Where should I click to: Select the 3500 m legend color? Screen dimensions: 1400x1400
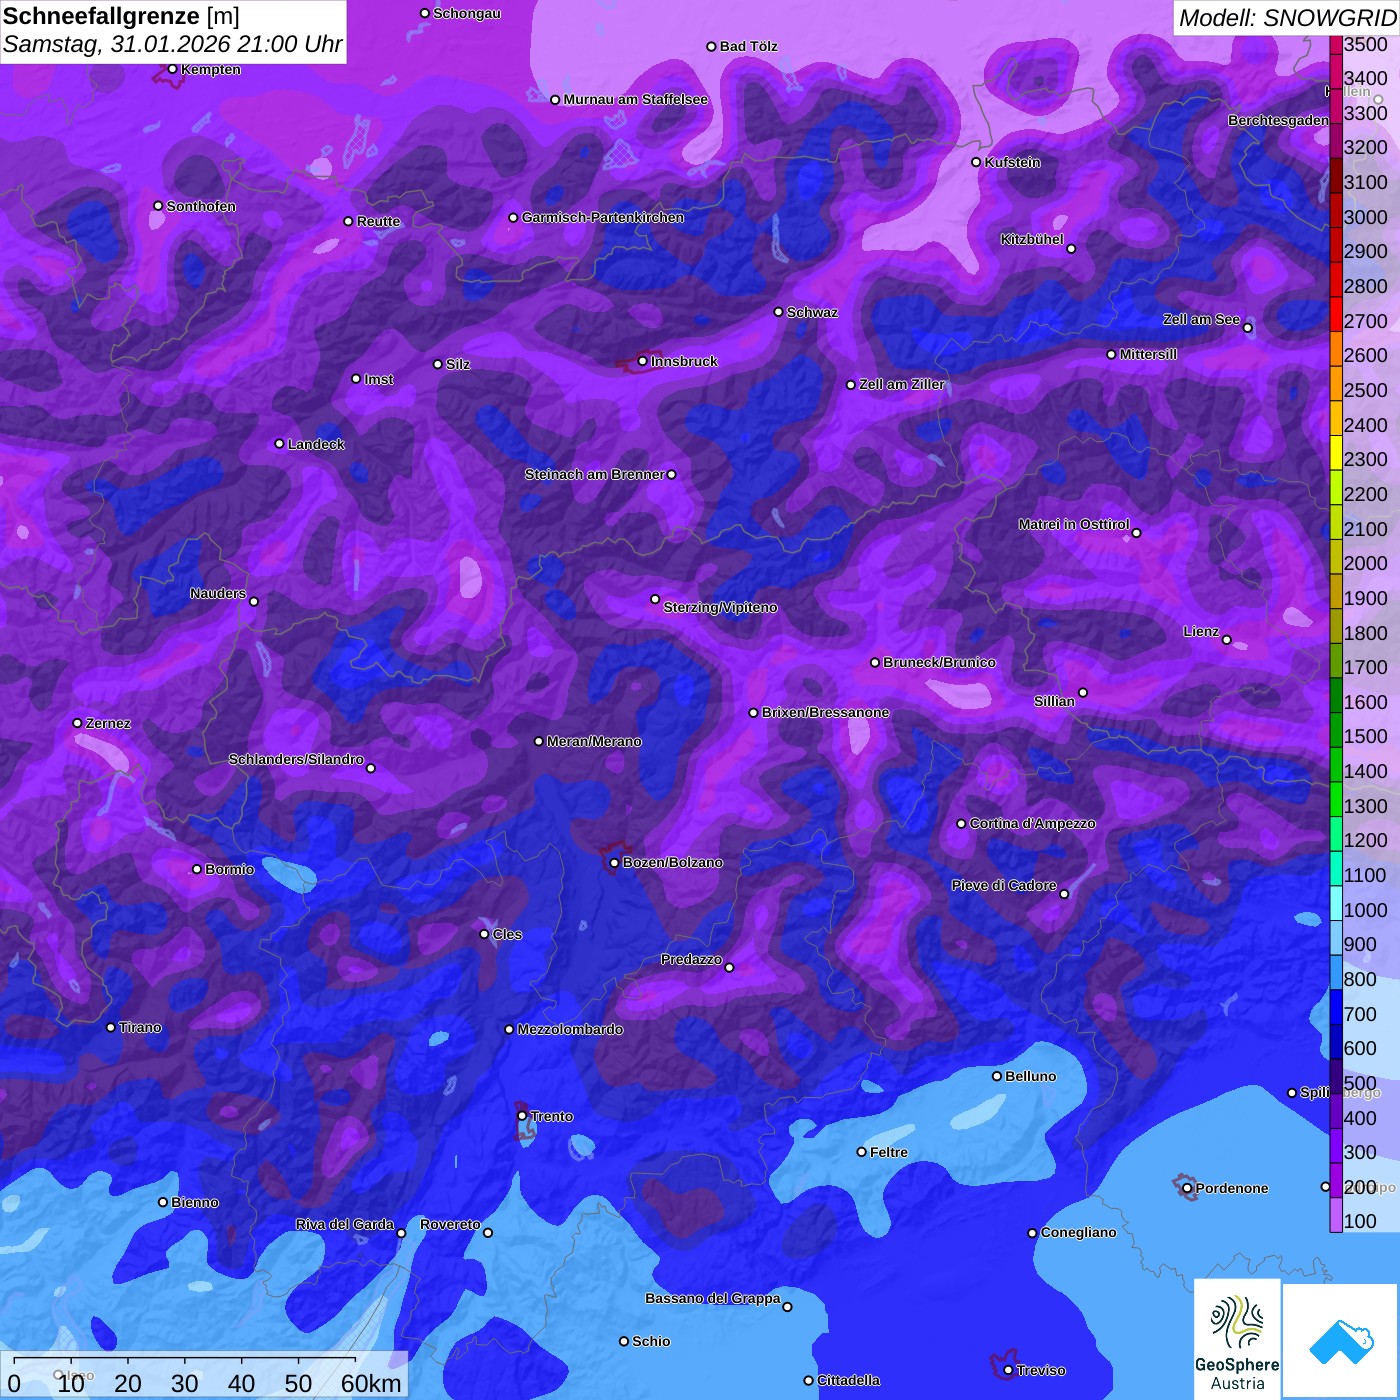(1335, 45)
